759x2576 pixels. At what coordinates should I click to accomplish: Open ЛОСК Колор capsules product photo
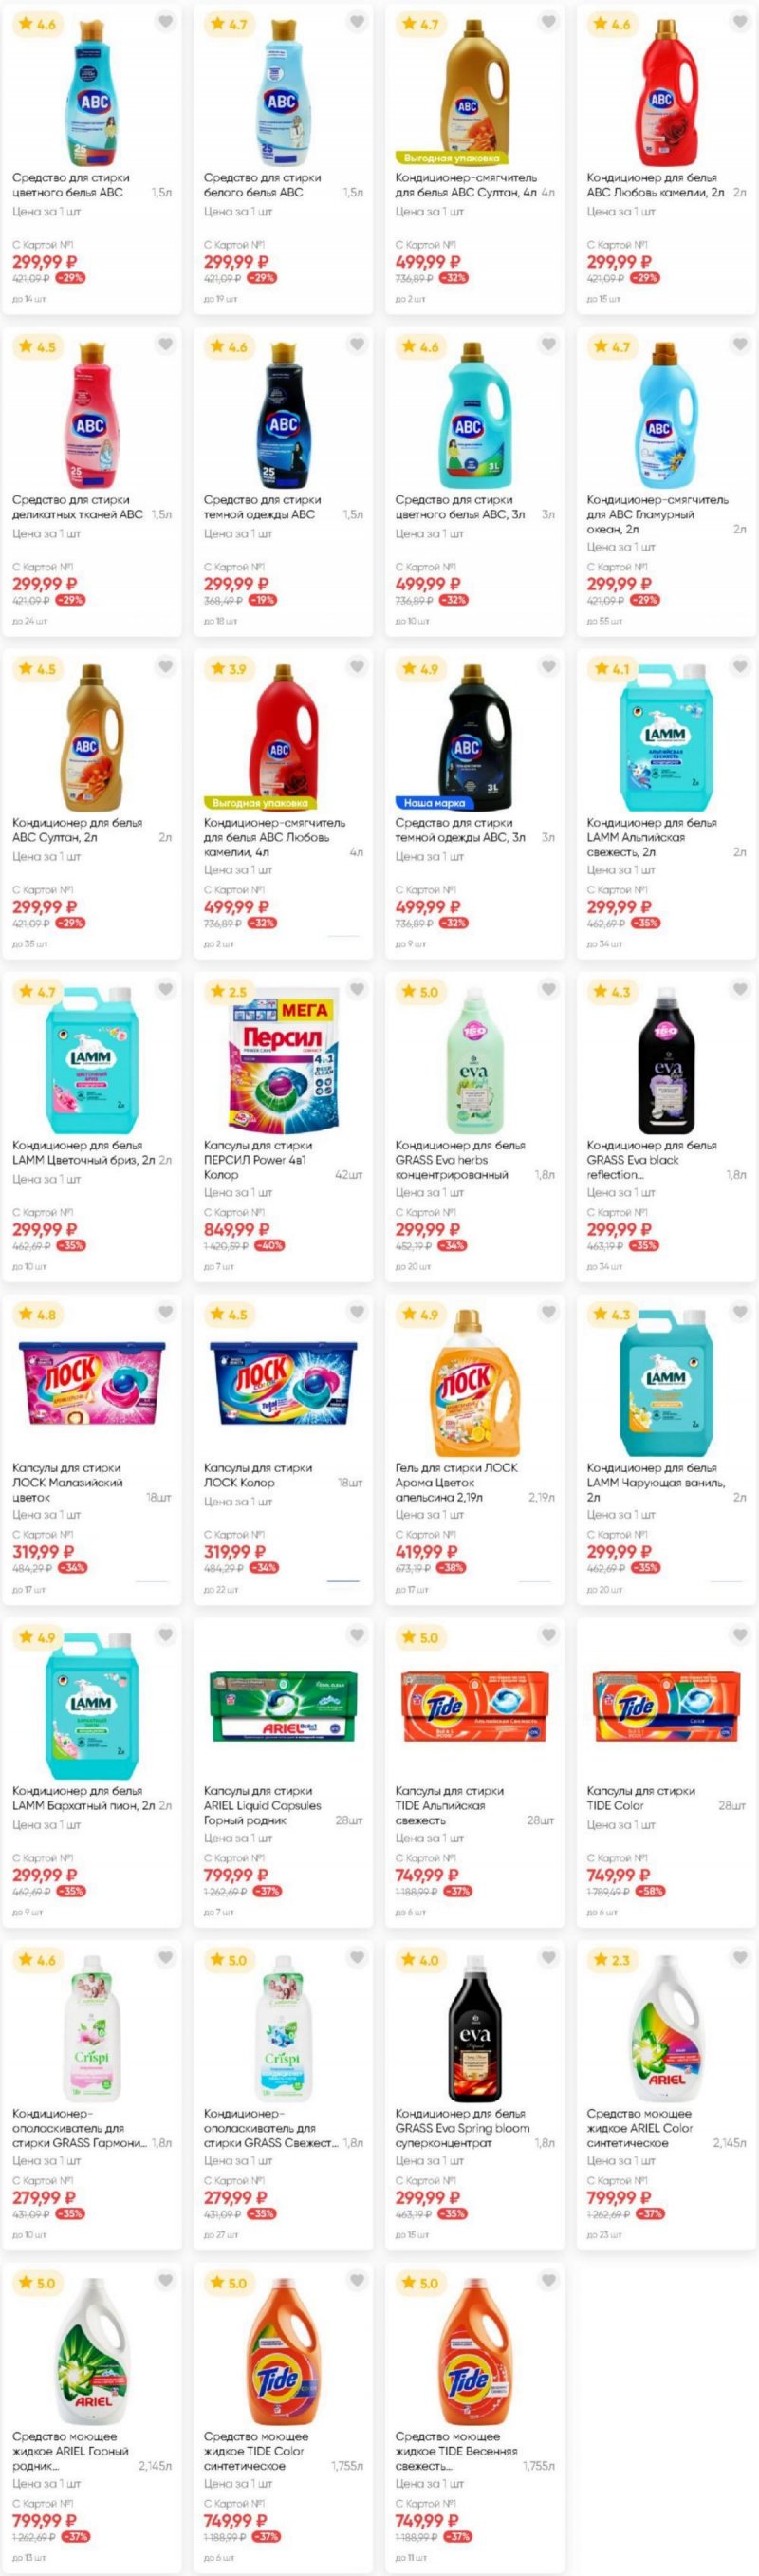[283, 1385]
